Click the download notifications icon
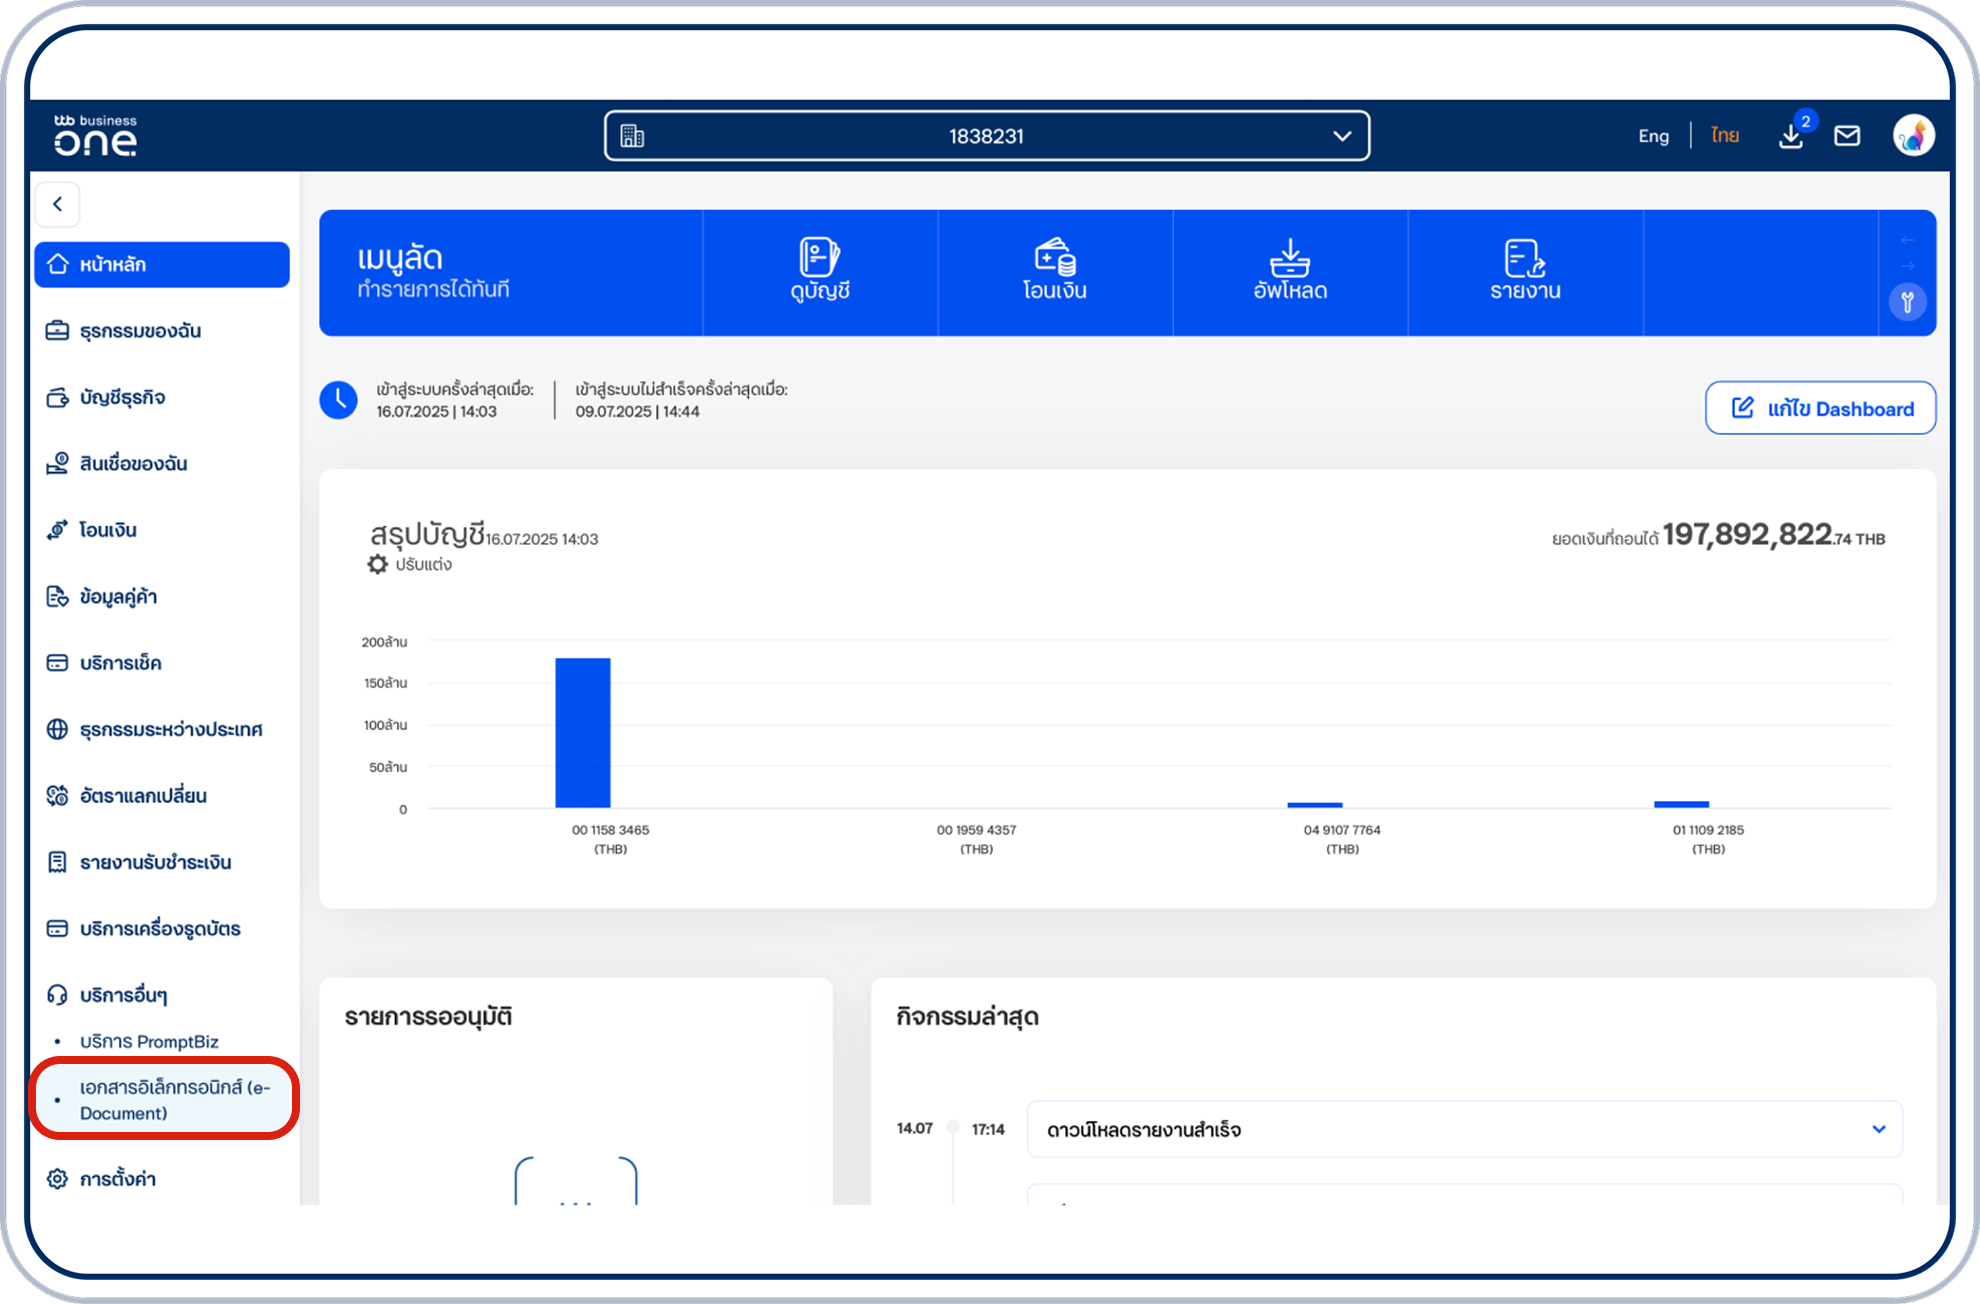The height and width of the screenshot is (1304, 1980). (x=1791, y=136)
